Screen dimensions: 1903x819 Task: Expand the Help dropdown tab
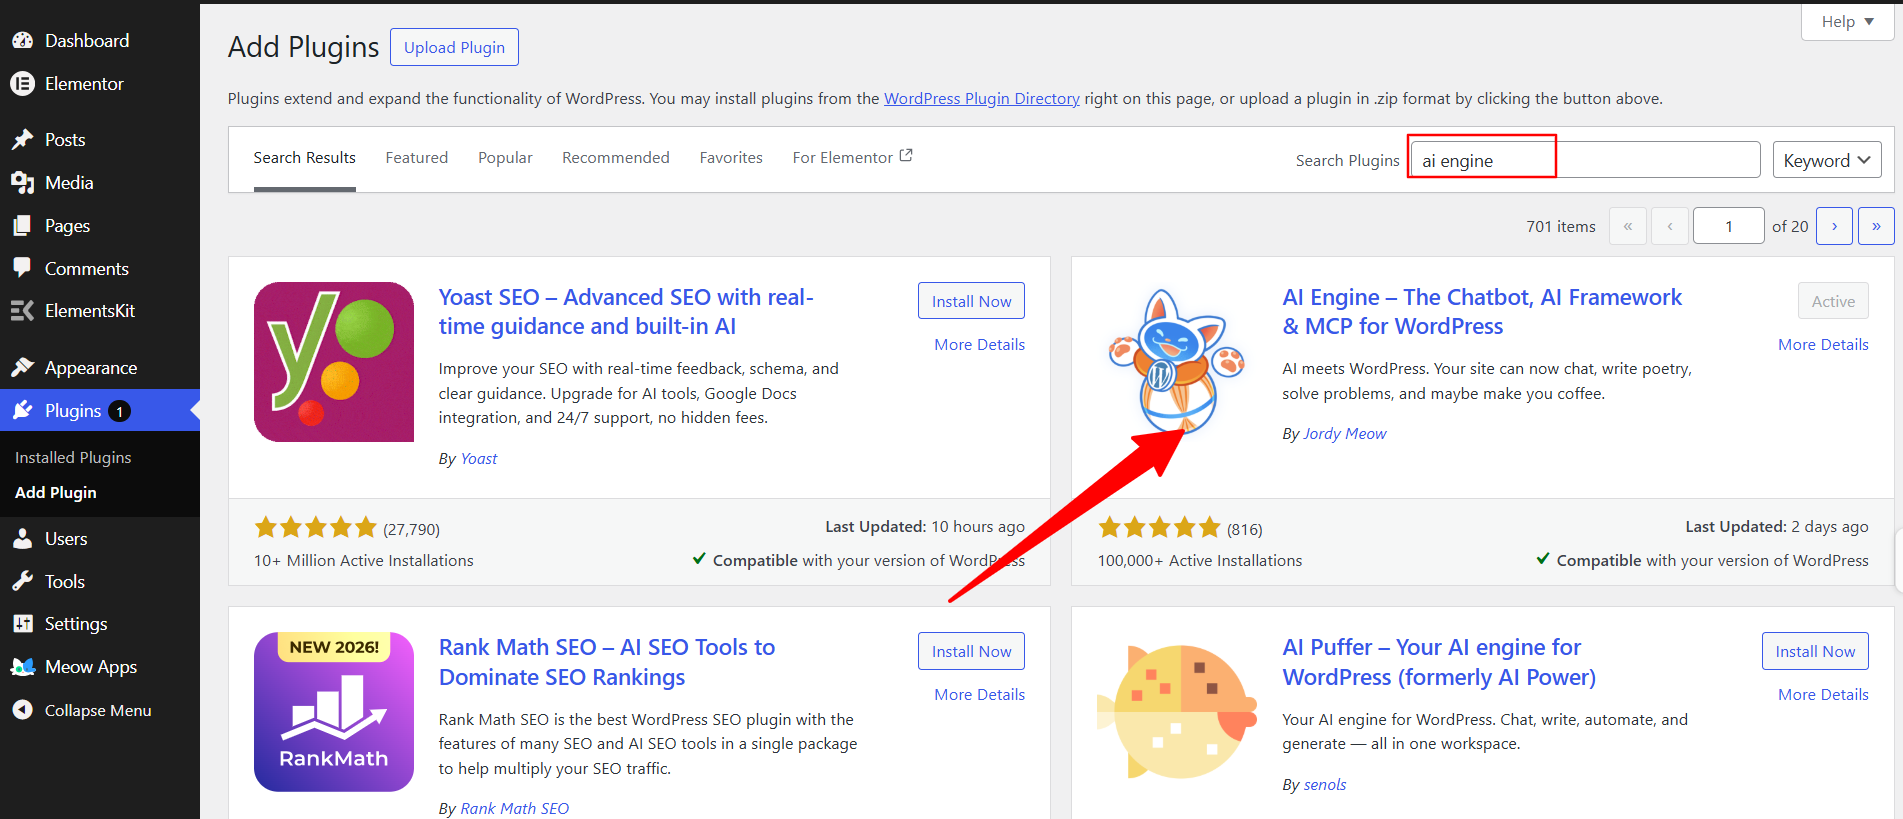click(1847, 21)
